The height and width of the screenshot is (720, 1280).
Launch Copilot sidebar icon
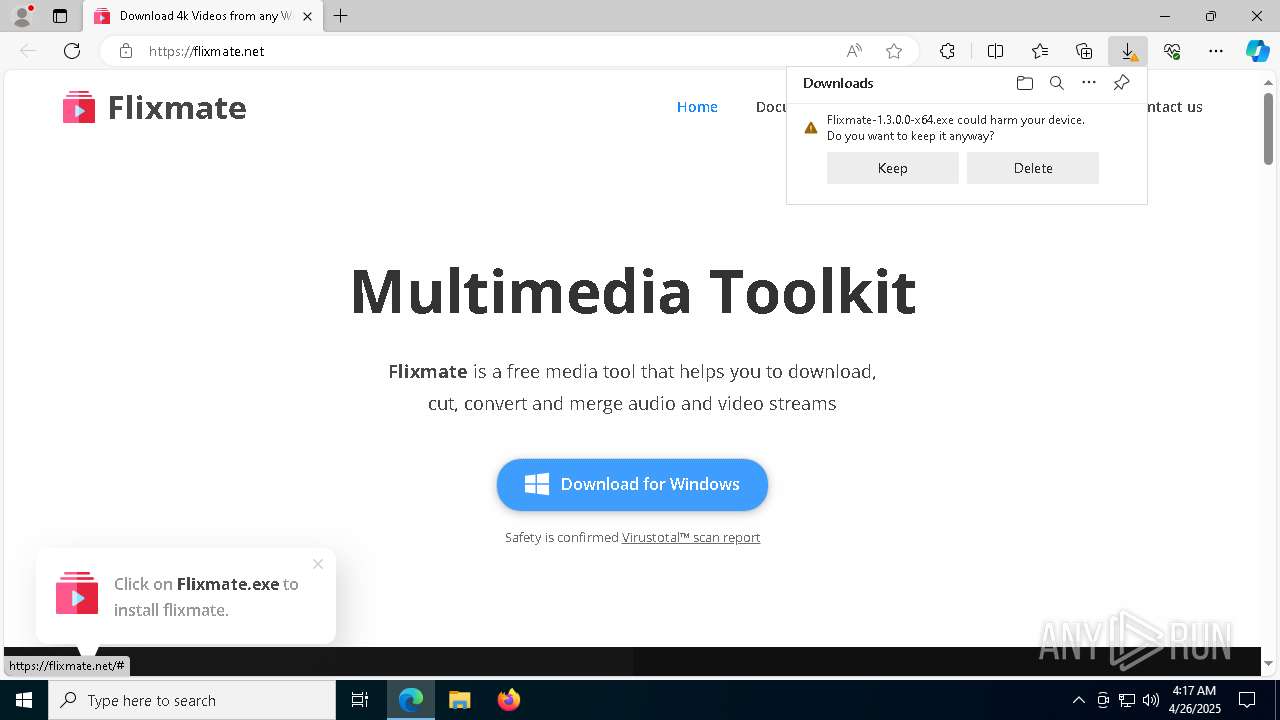coord(1258,51)
